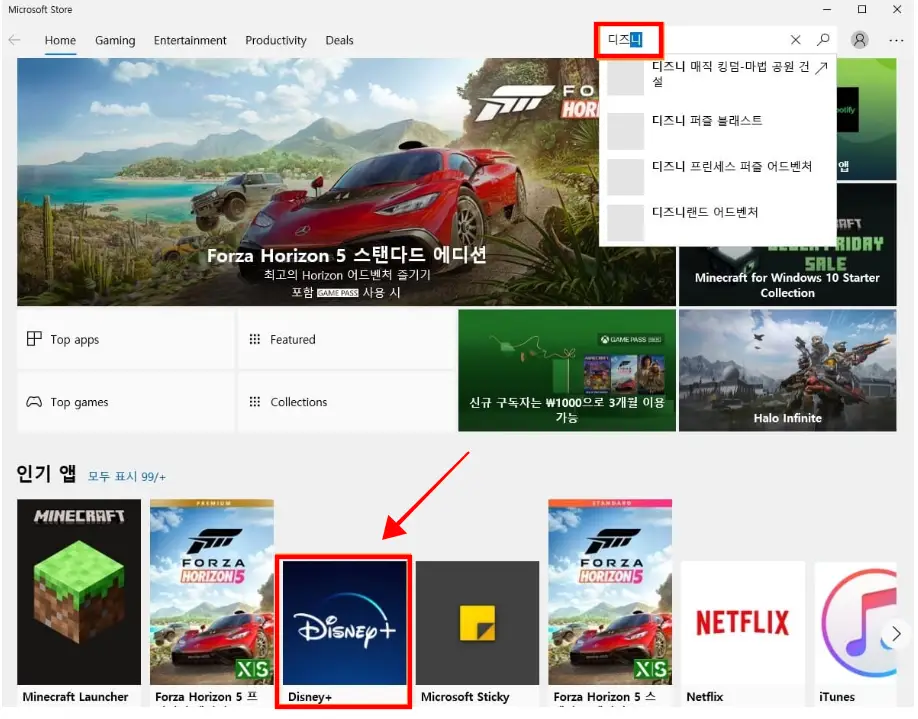Screen dimensions: 918x719
Task: Open the Minecraft Launcher app card
Action: [x=79, y=602]
